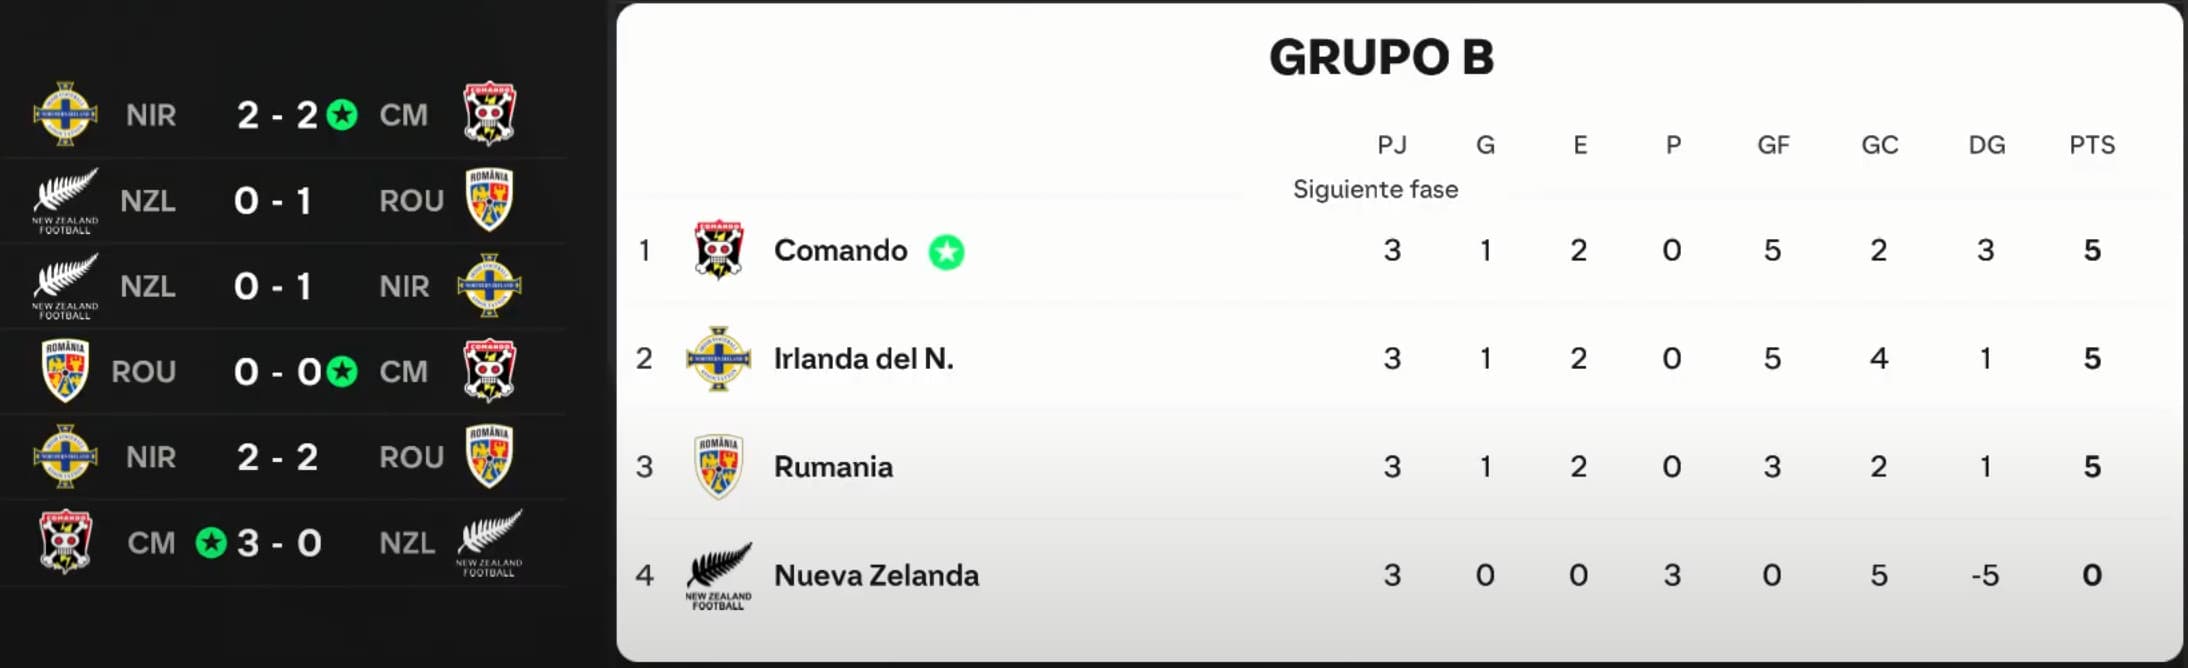The image size is (2188, 668).
Task: Click the GF column header
Action: [1773, 145]
